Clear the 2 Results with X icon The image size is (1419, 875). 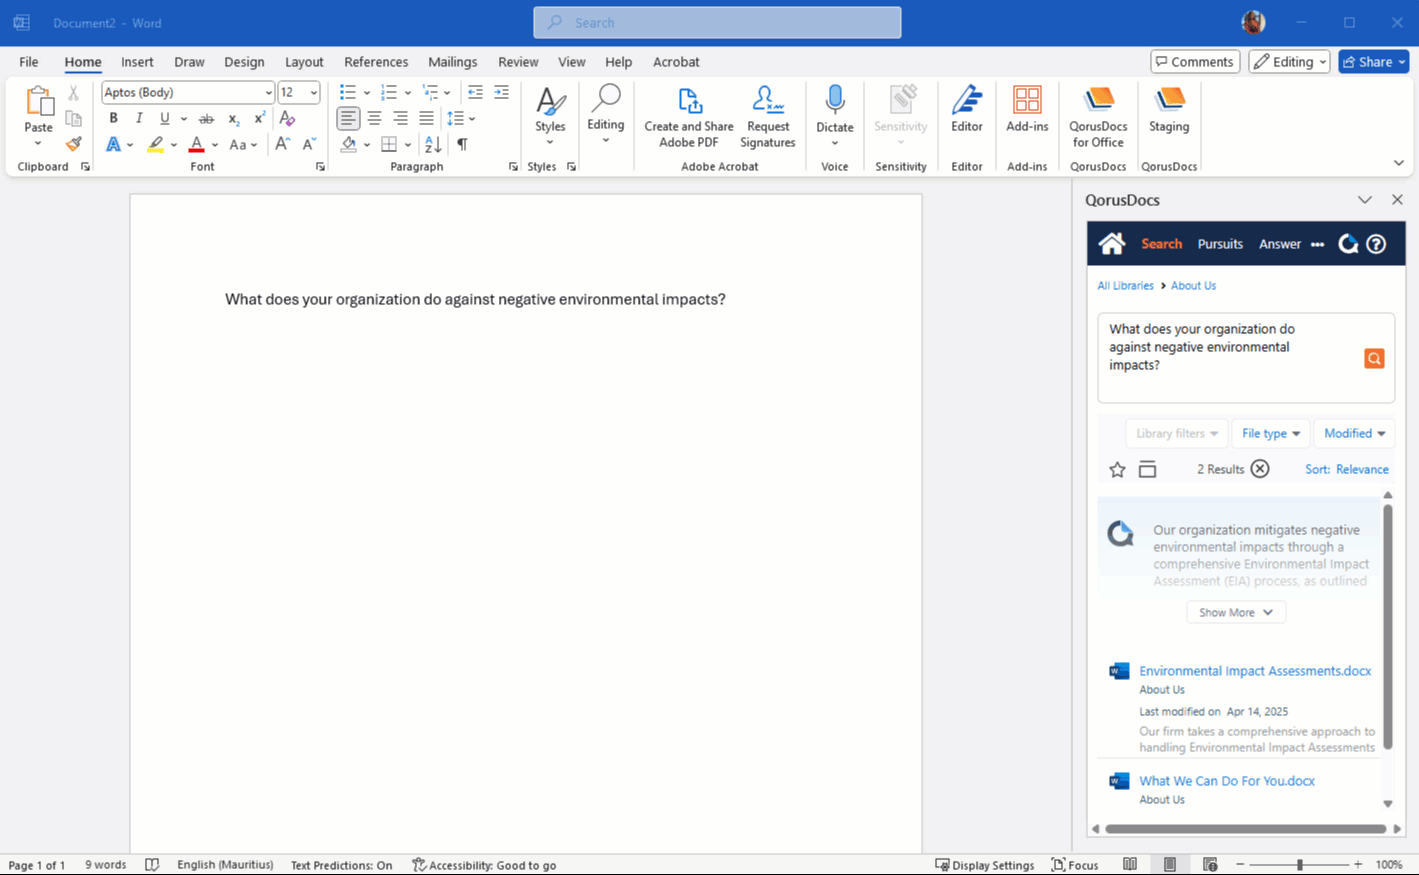click(x=1260, y=469)
